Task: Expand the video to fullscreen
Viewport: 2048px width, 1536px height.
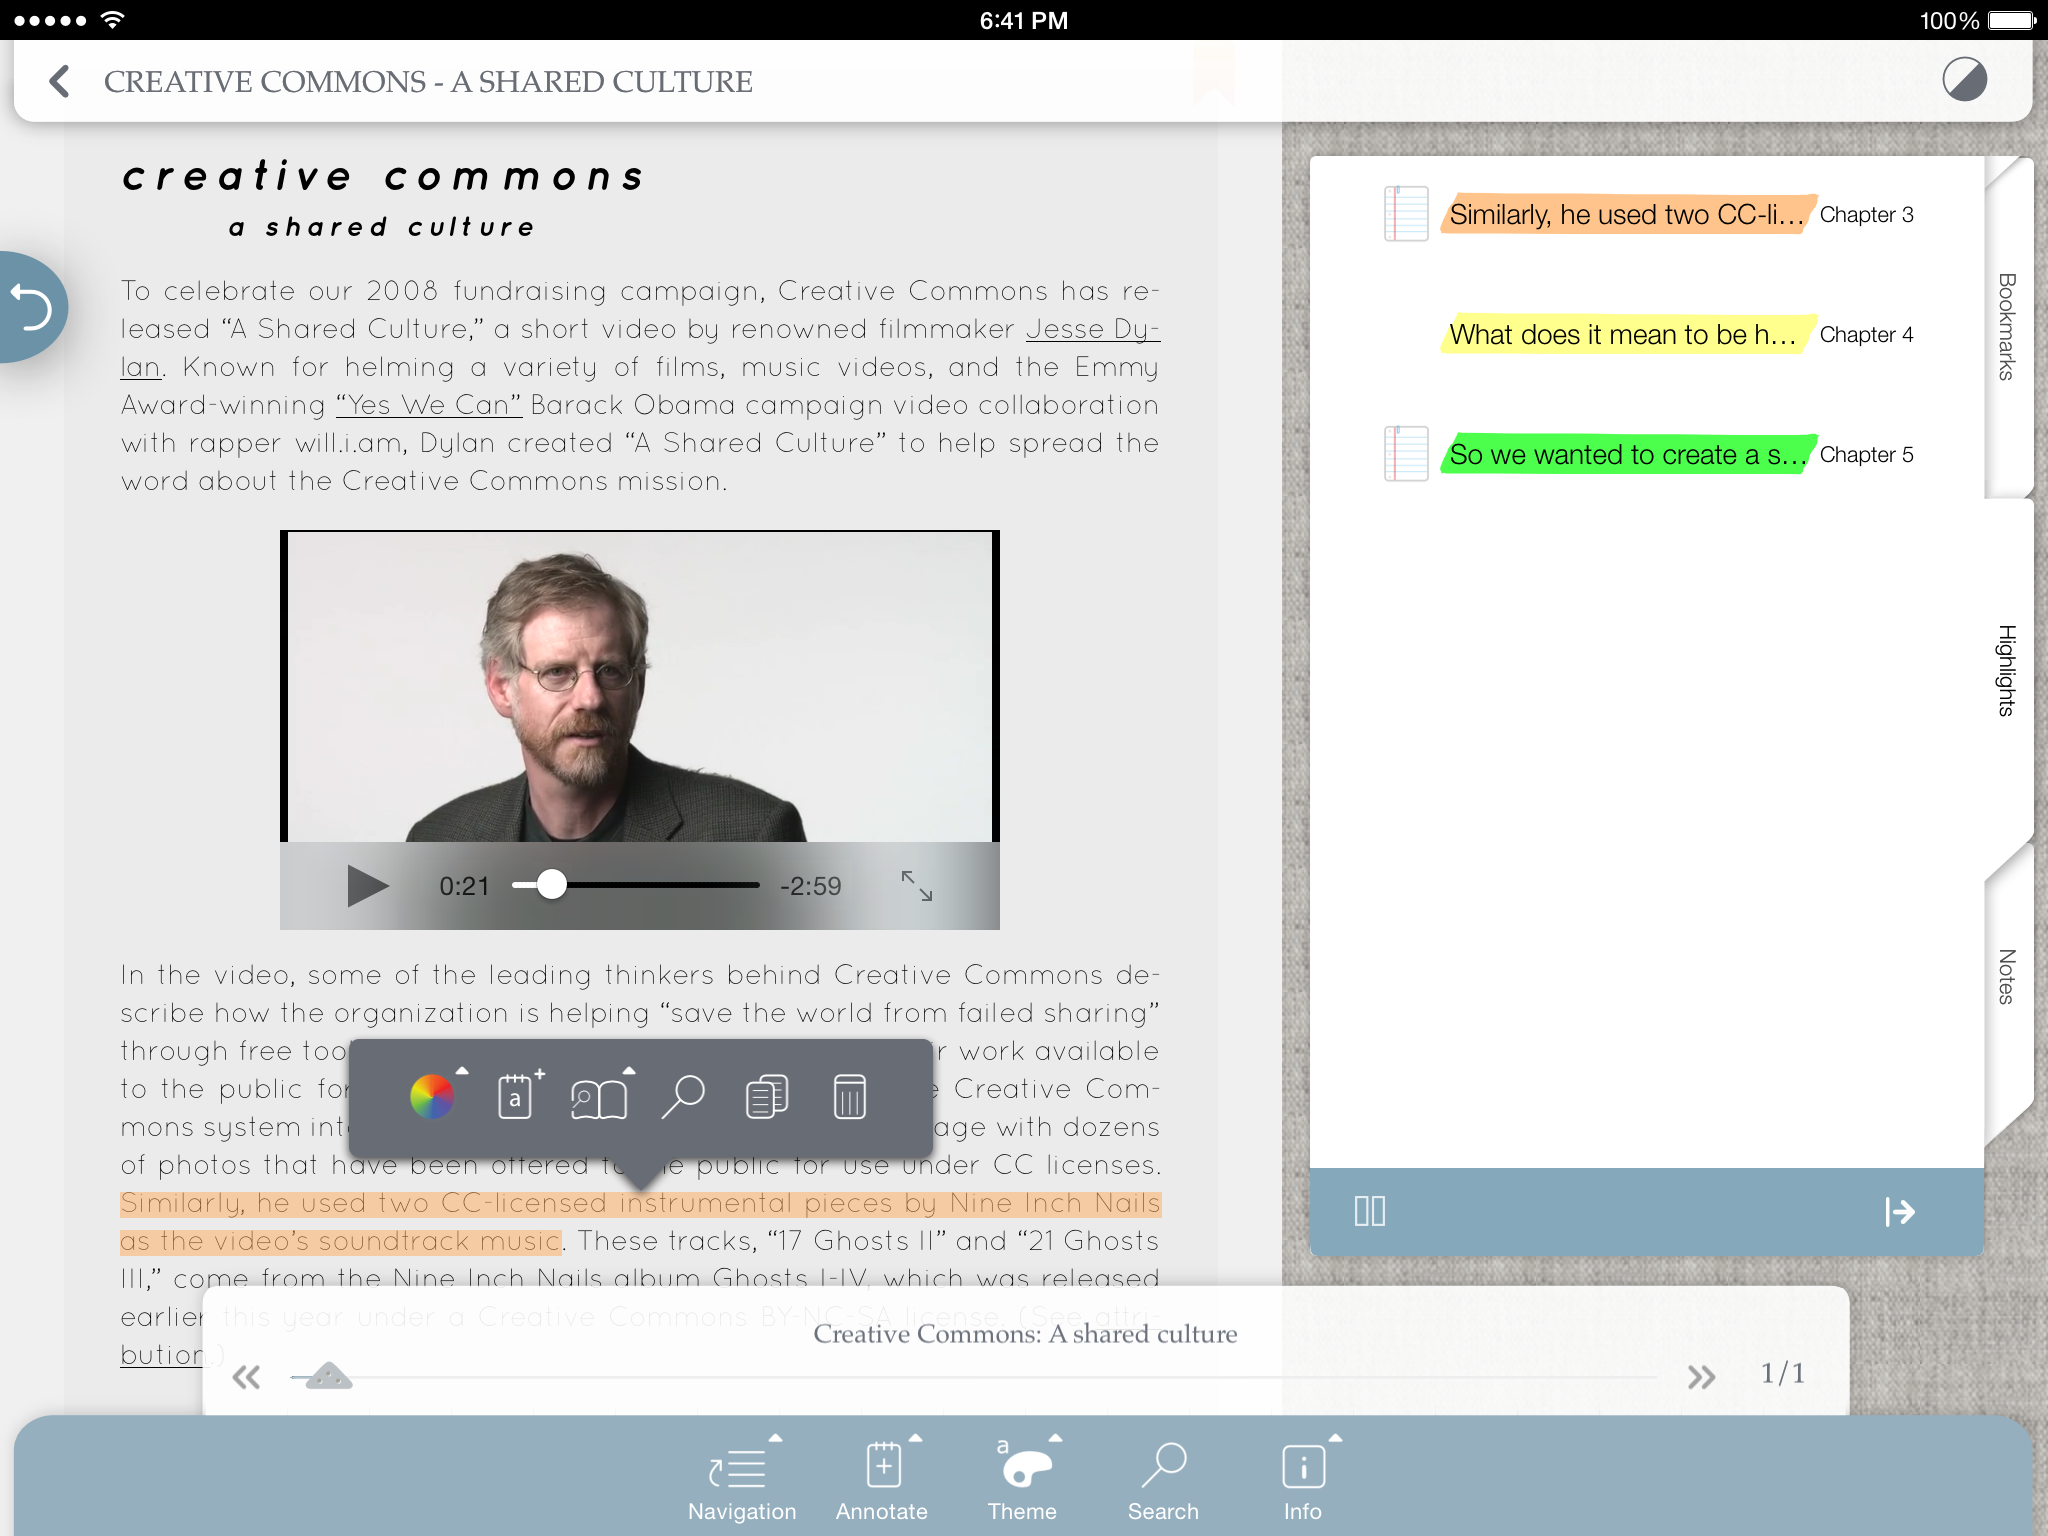Action: point(916,886)
